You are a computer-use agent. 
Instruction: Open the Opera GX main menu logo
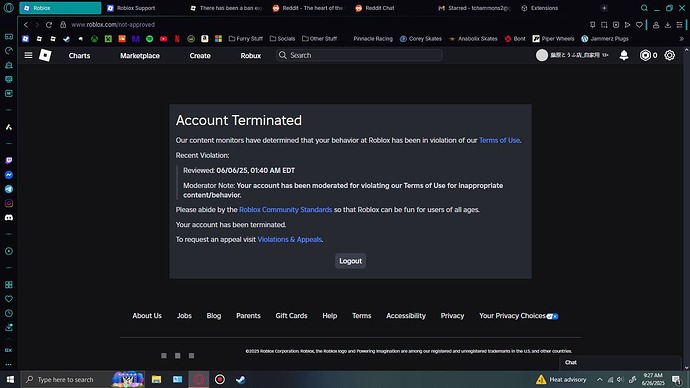pos(8,8)
